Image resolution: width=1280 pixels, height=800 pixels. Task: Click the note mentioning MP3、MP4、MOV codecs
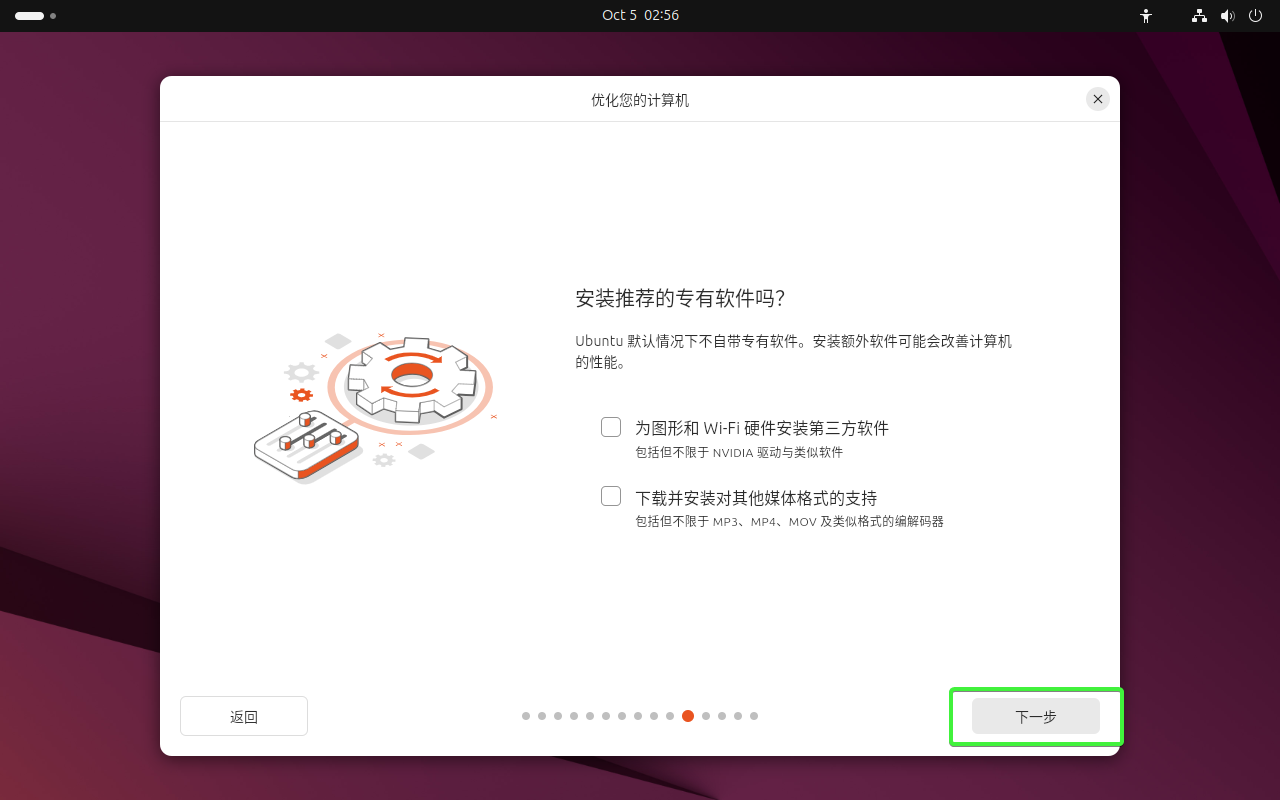point(789,521)
